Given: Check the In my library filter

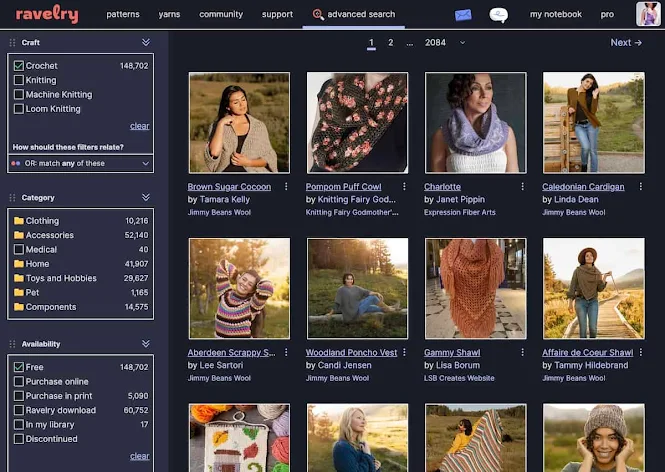Looking at the screenshot, I should pyautogui.click(x=19, y=425).
